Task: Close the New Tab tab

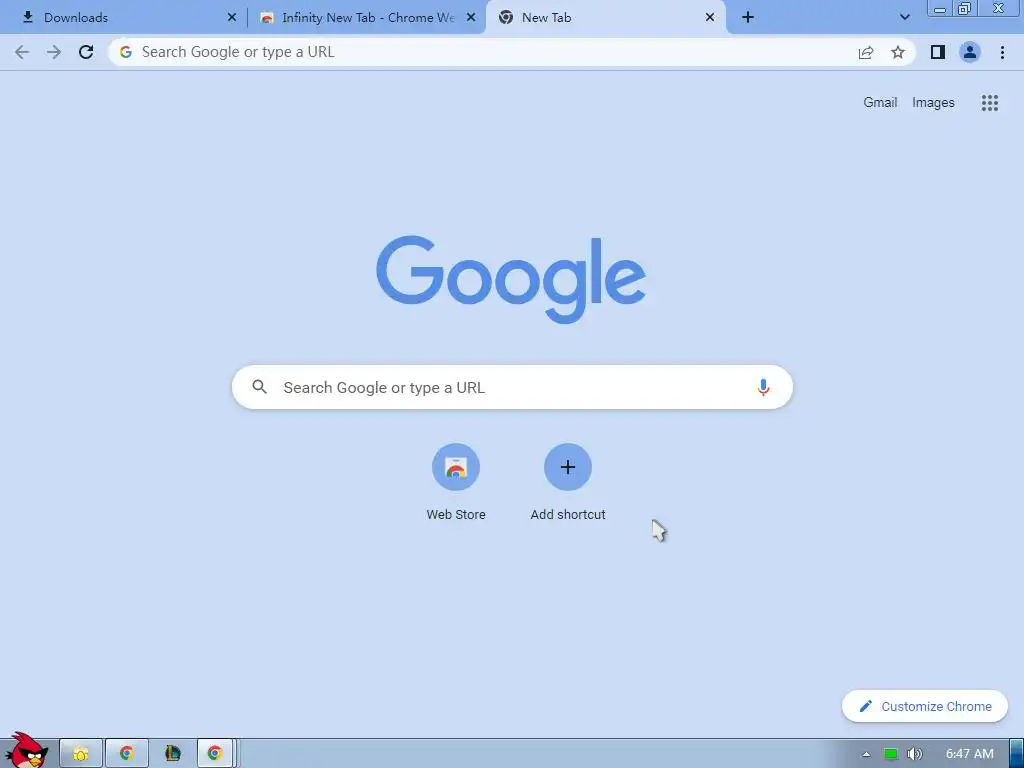Action: pyautogui.click(x=710, y=18)
